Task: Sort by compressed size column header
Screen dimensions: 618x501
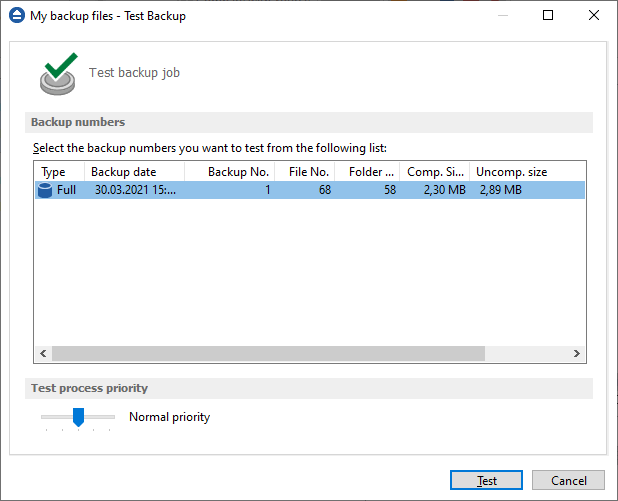Action: [434, 172]
